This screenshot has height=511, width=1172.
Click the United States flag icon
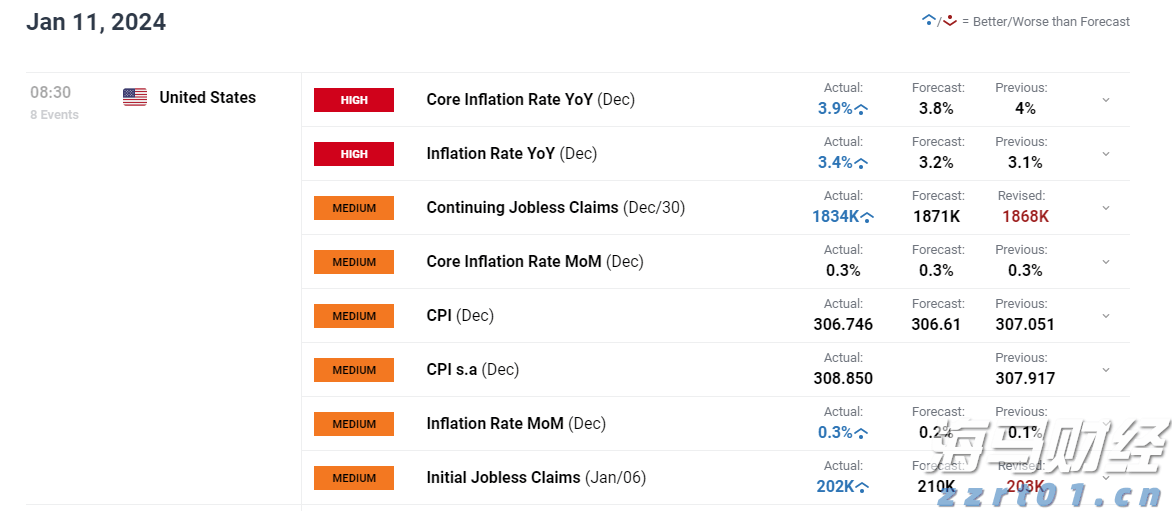click(135, 97)
